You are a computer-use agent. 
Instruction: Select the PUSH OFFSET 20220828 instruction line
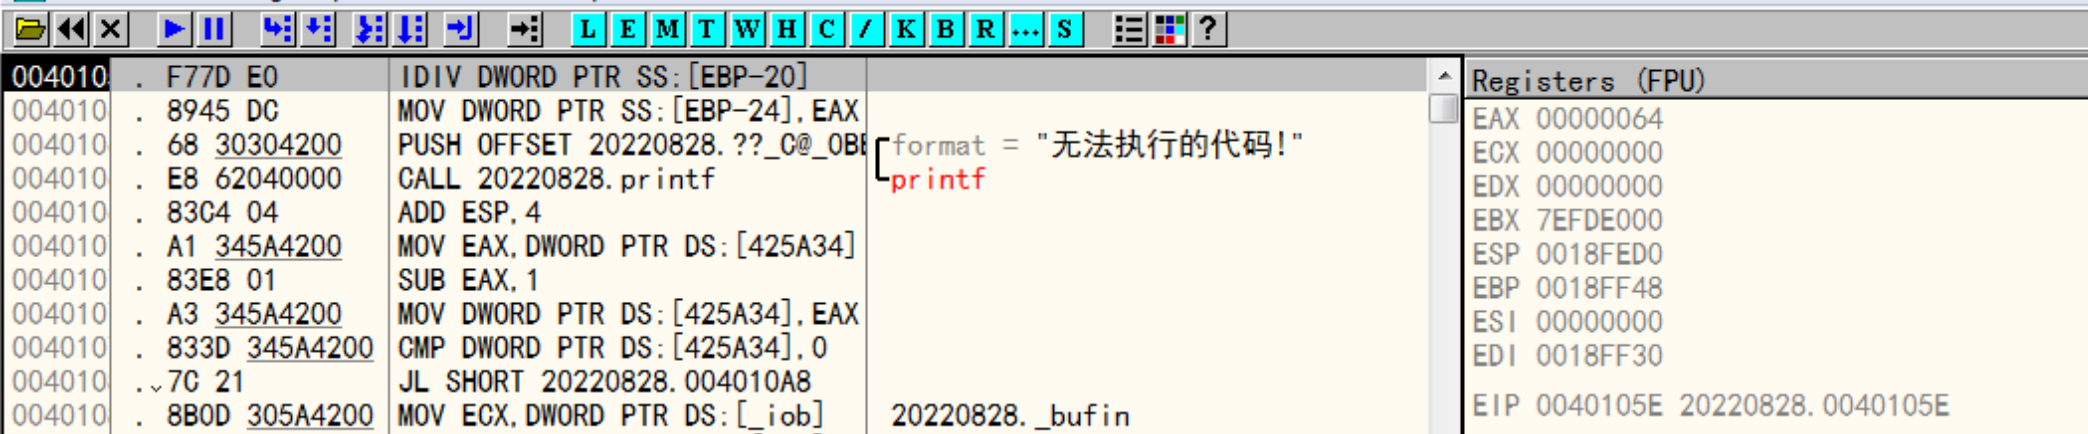tap(630, 144)
